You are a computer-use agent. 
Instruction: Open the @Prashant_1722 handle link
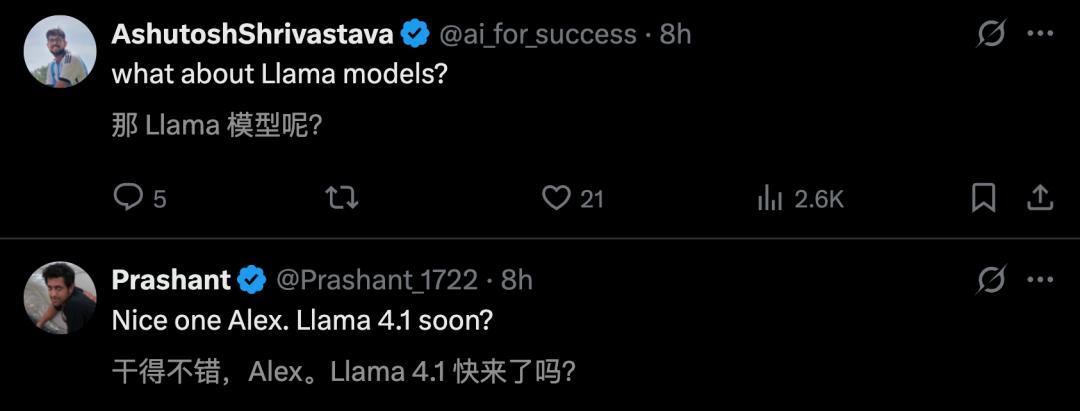click(376, 280)
